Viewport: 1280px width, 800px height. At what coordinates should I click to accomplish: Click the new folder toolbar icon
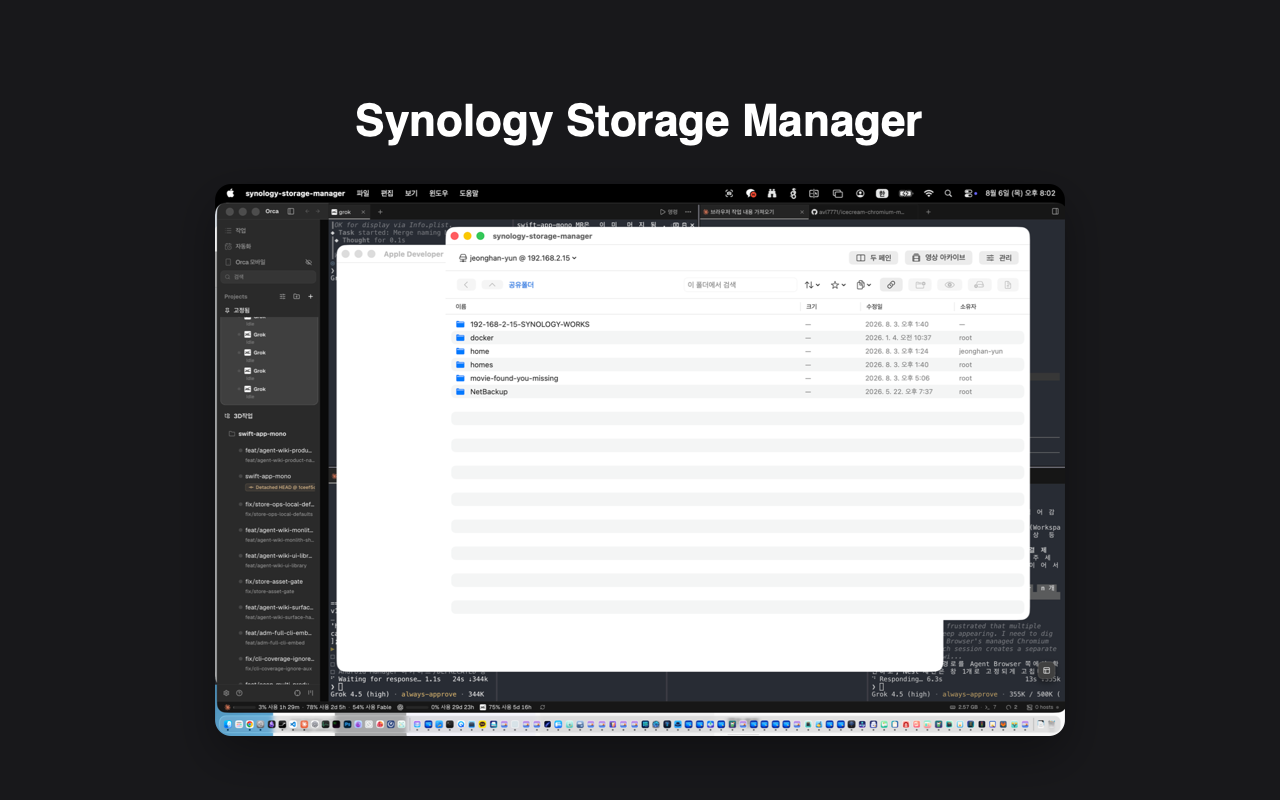coord(920,285)
